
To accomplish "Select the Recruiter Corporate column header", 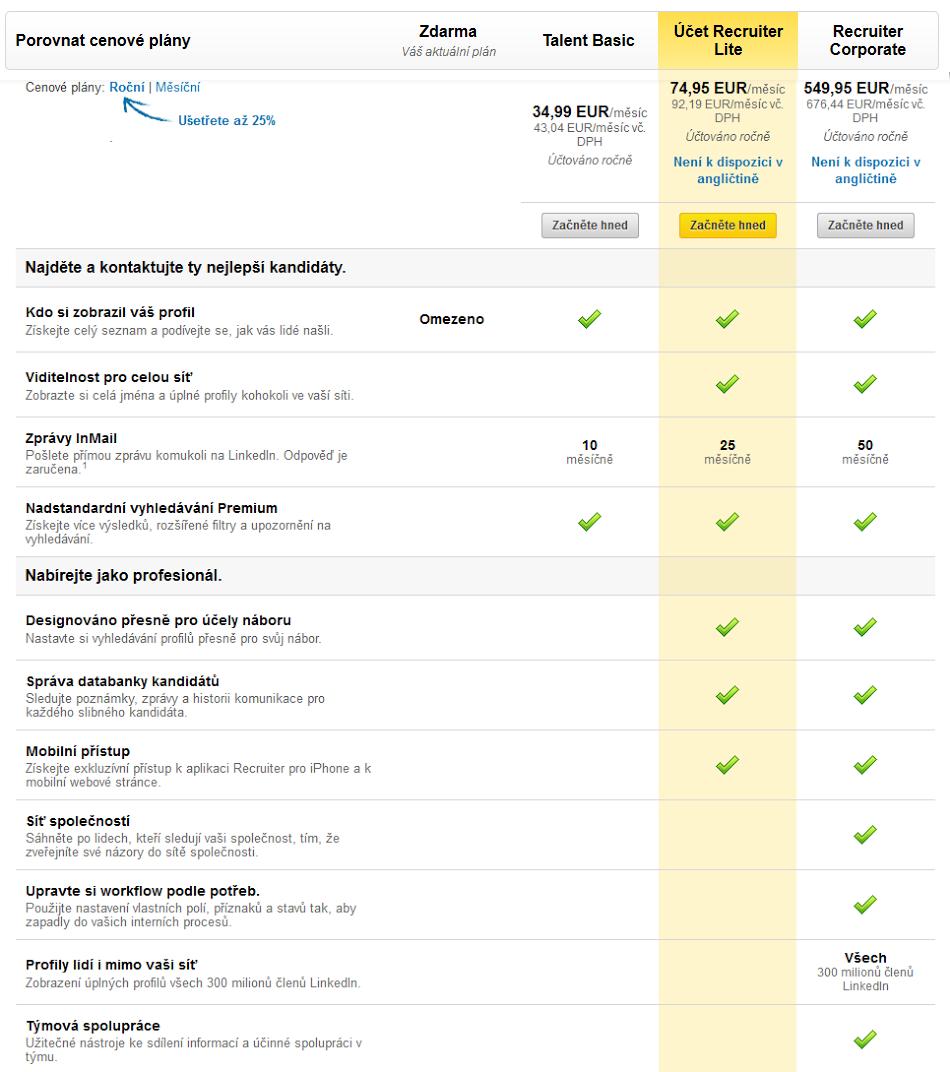I will point(867,40).
